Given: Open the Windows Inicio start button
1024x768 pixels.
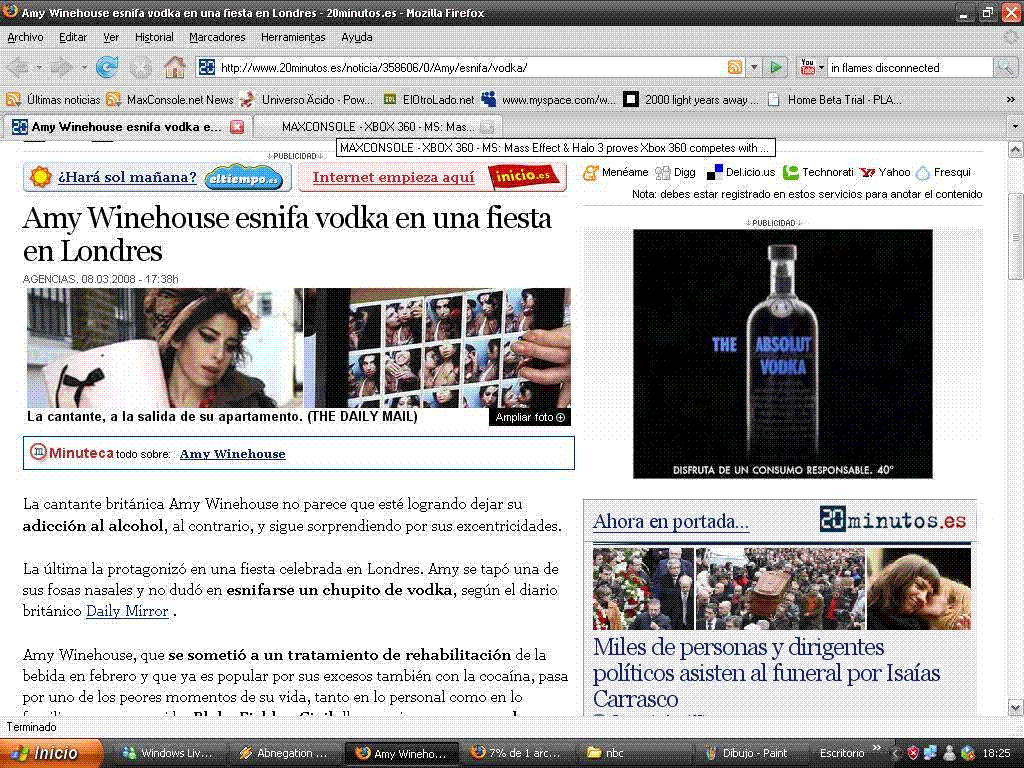Looking at the screenshot, I should pos(51,753).
